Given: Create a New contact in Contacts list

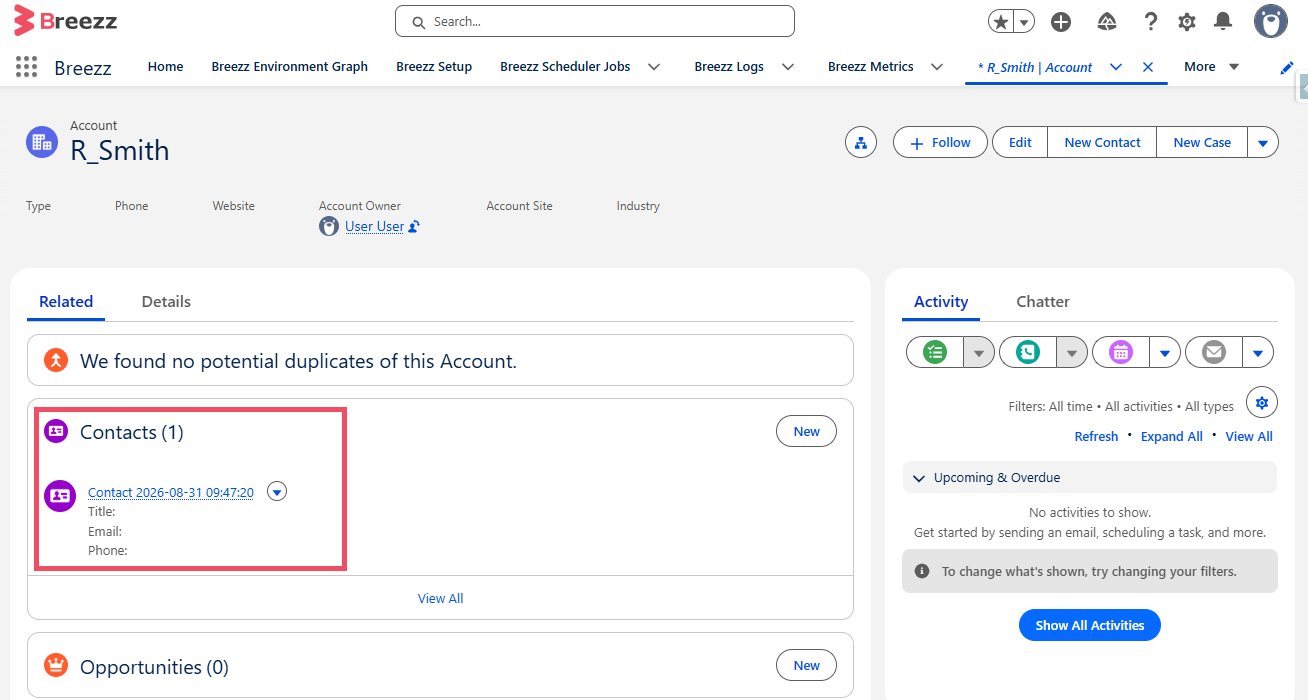Looking at the screenshot, I should click(x=806, y=432).
